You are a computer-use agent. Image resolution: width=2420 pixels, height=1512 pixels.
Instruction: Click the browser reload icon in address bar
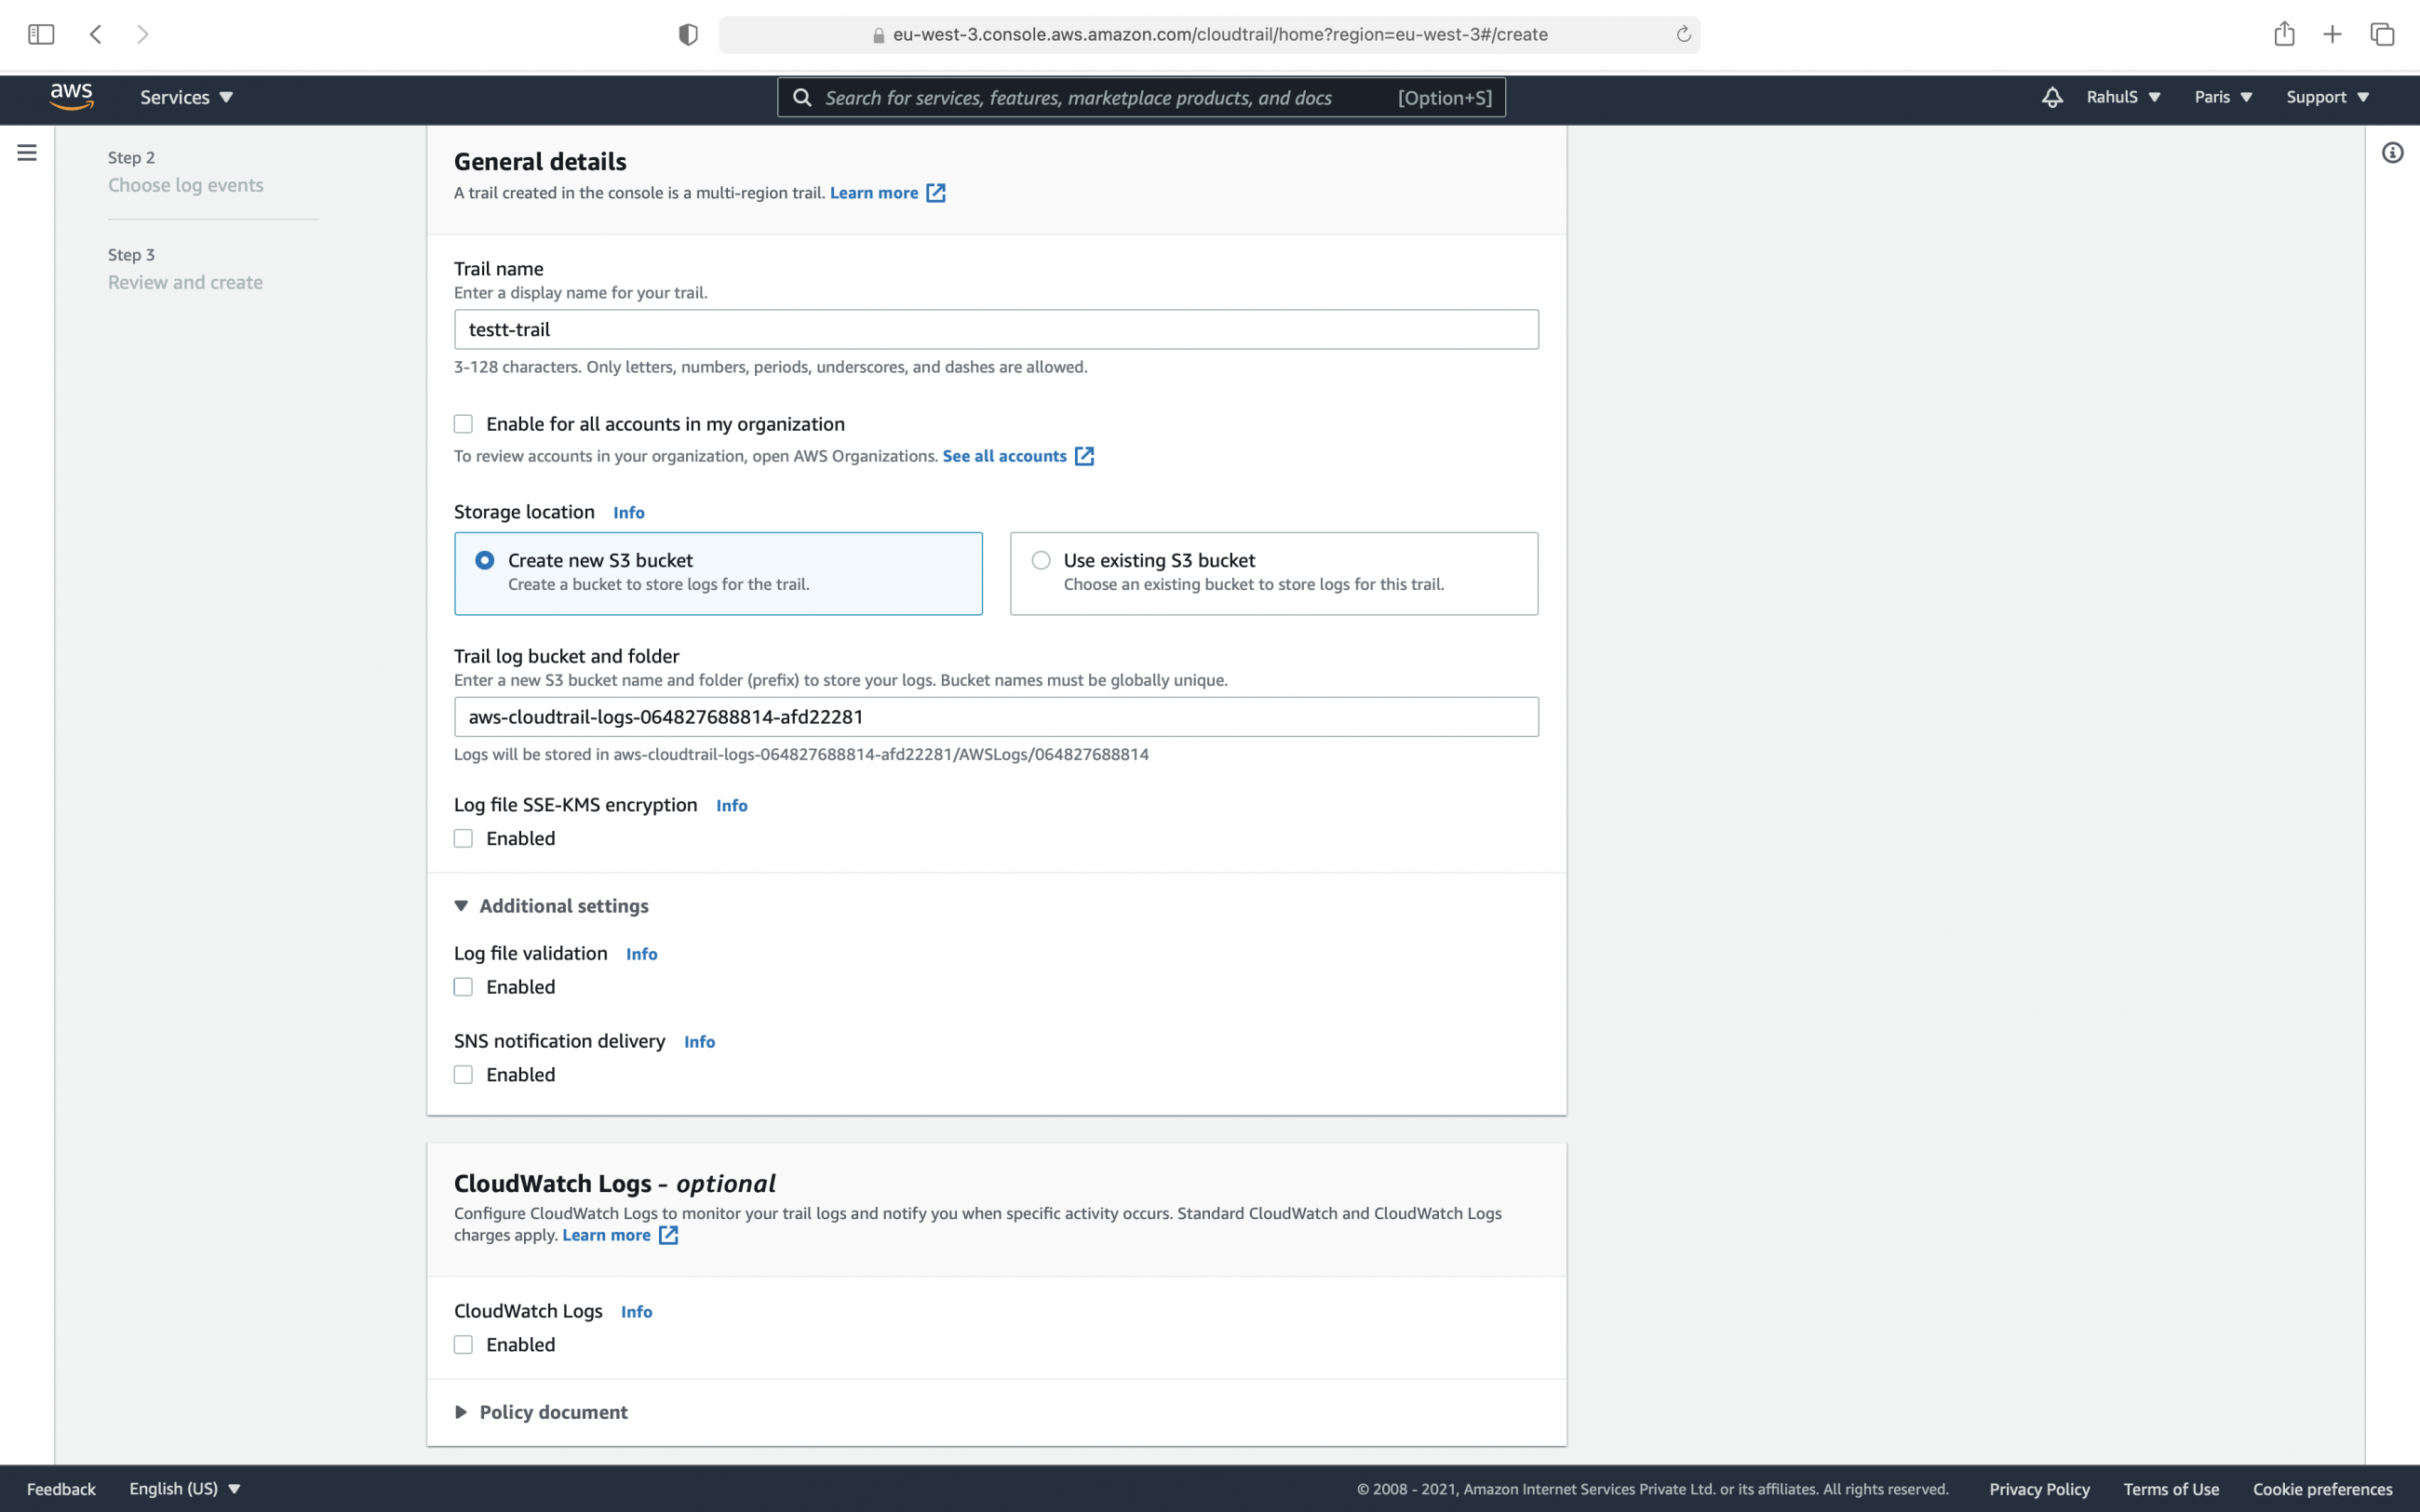tap(1683, 33)
